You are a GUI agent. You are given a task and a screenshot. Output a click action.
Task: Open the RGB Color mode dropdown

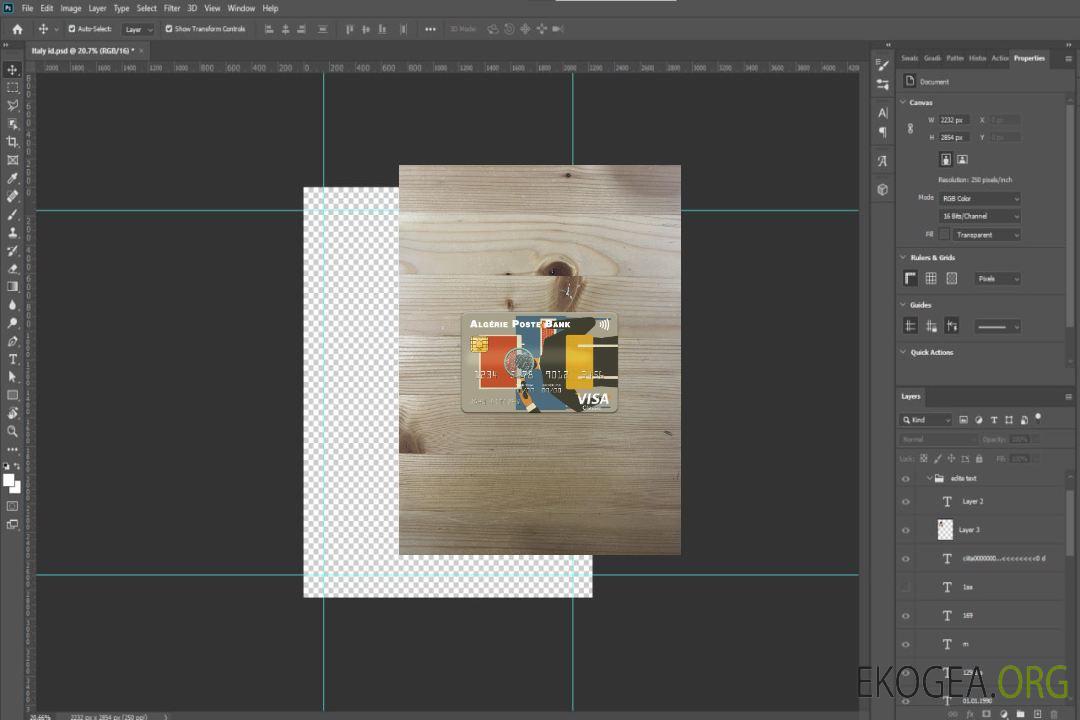[x=980, y=198]
